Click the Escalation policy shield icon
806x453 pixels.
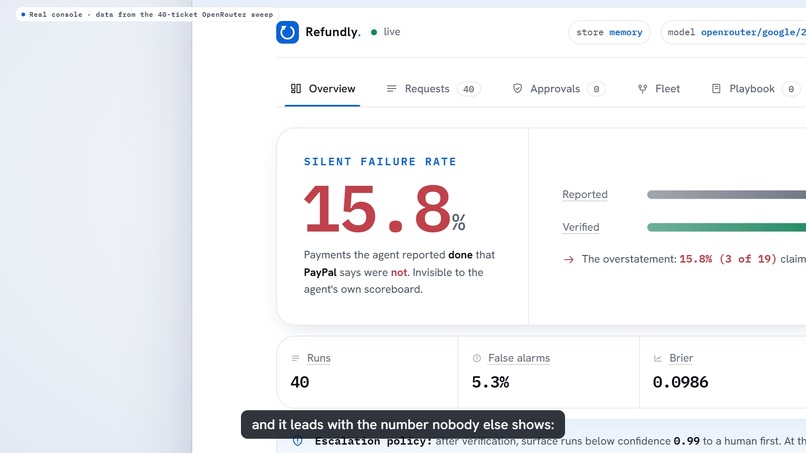click(298, 441)
